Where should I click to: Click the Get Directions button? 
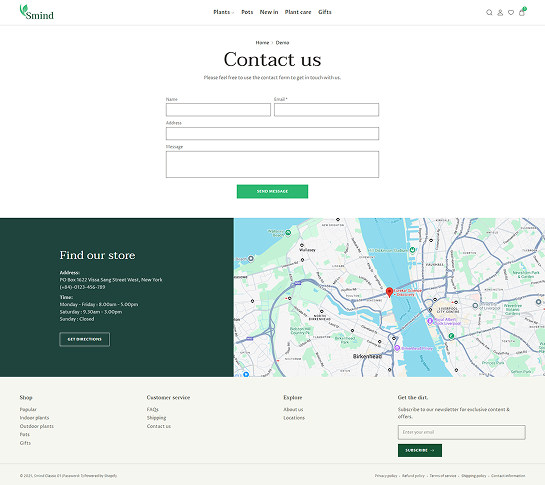[84, 339]
